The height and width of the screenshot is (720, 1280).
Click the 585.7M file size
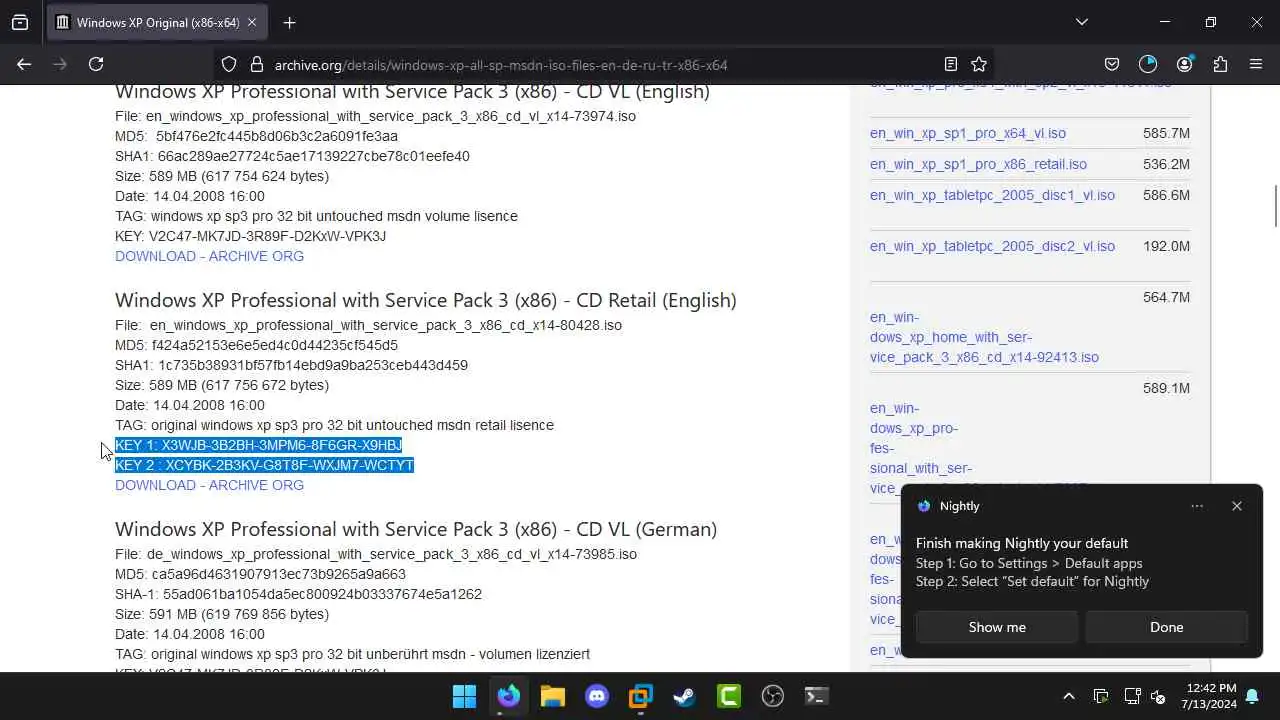(1166, 133)
